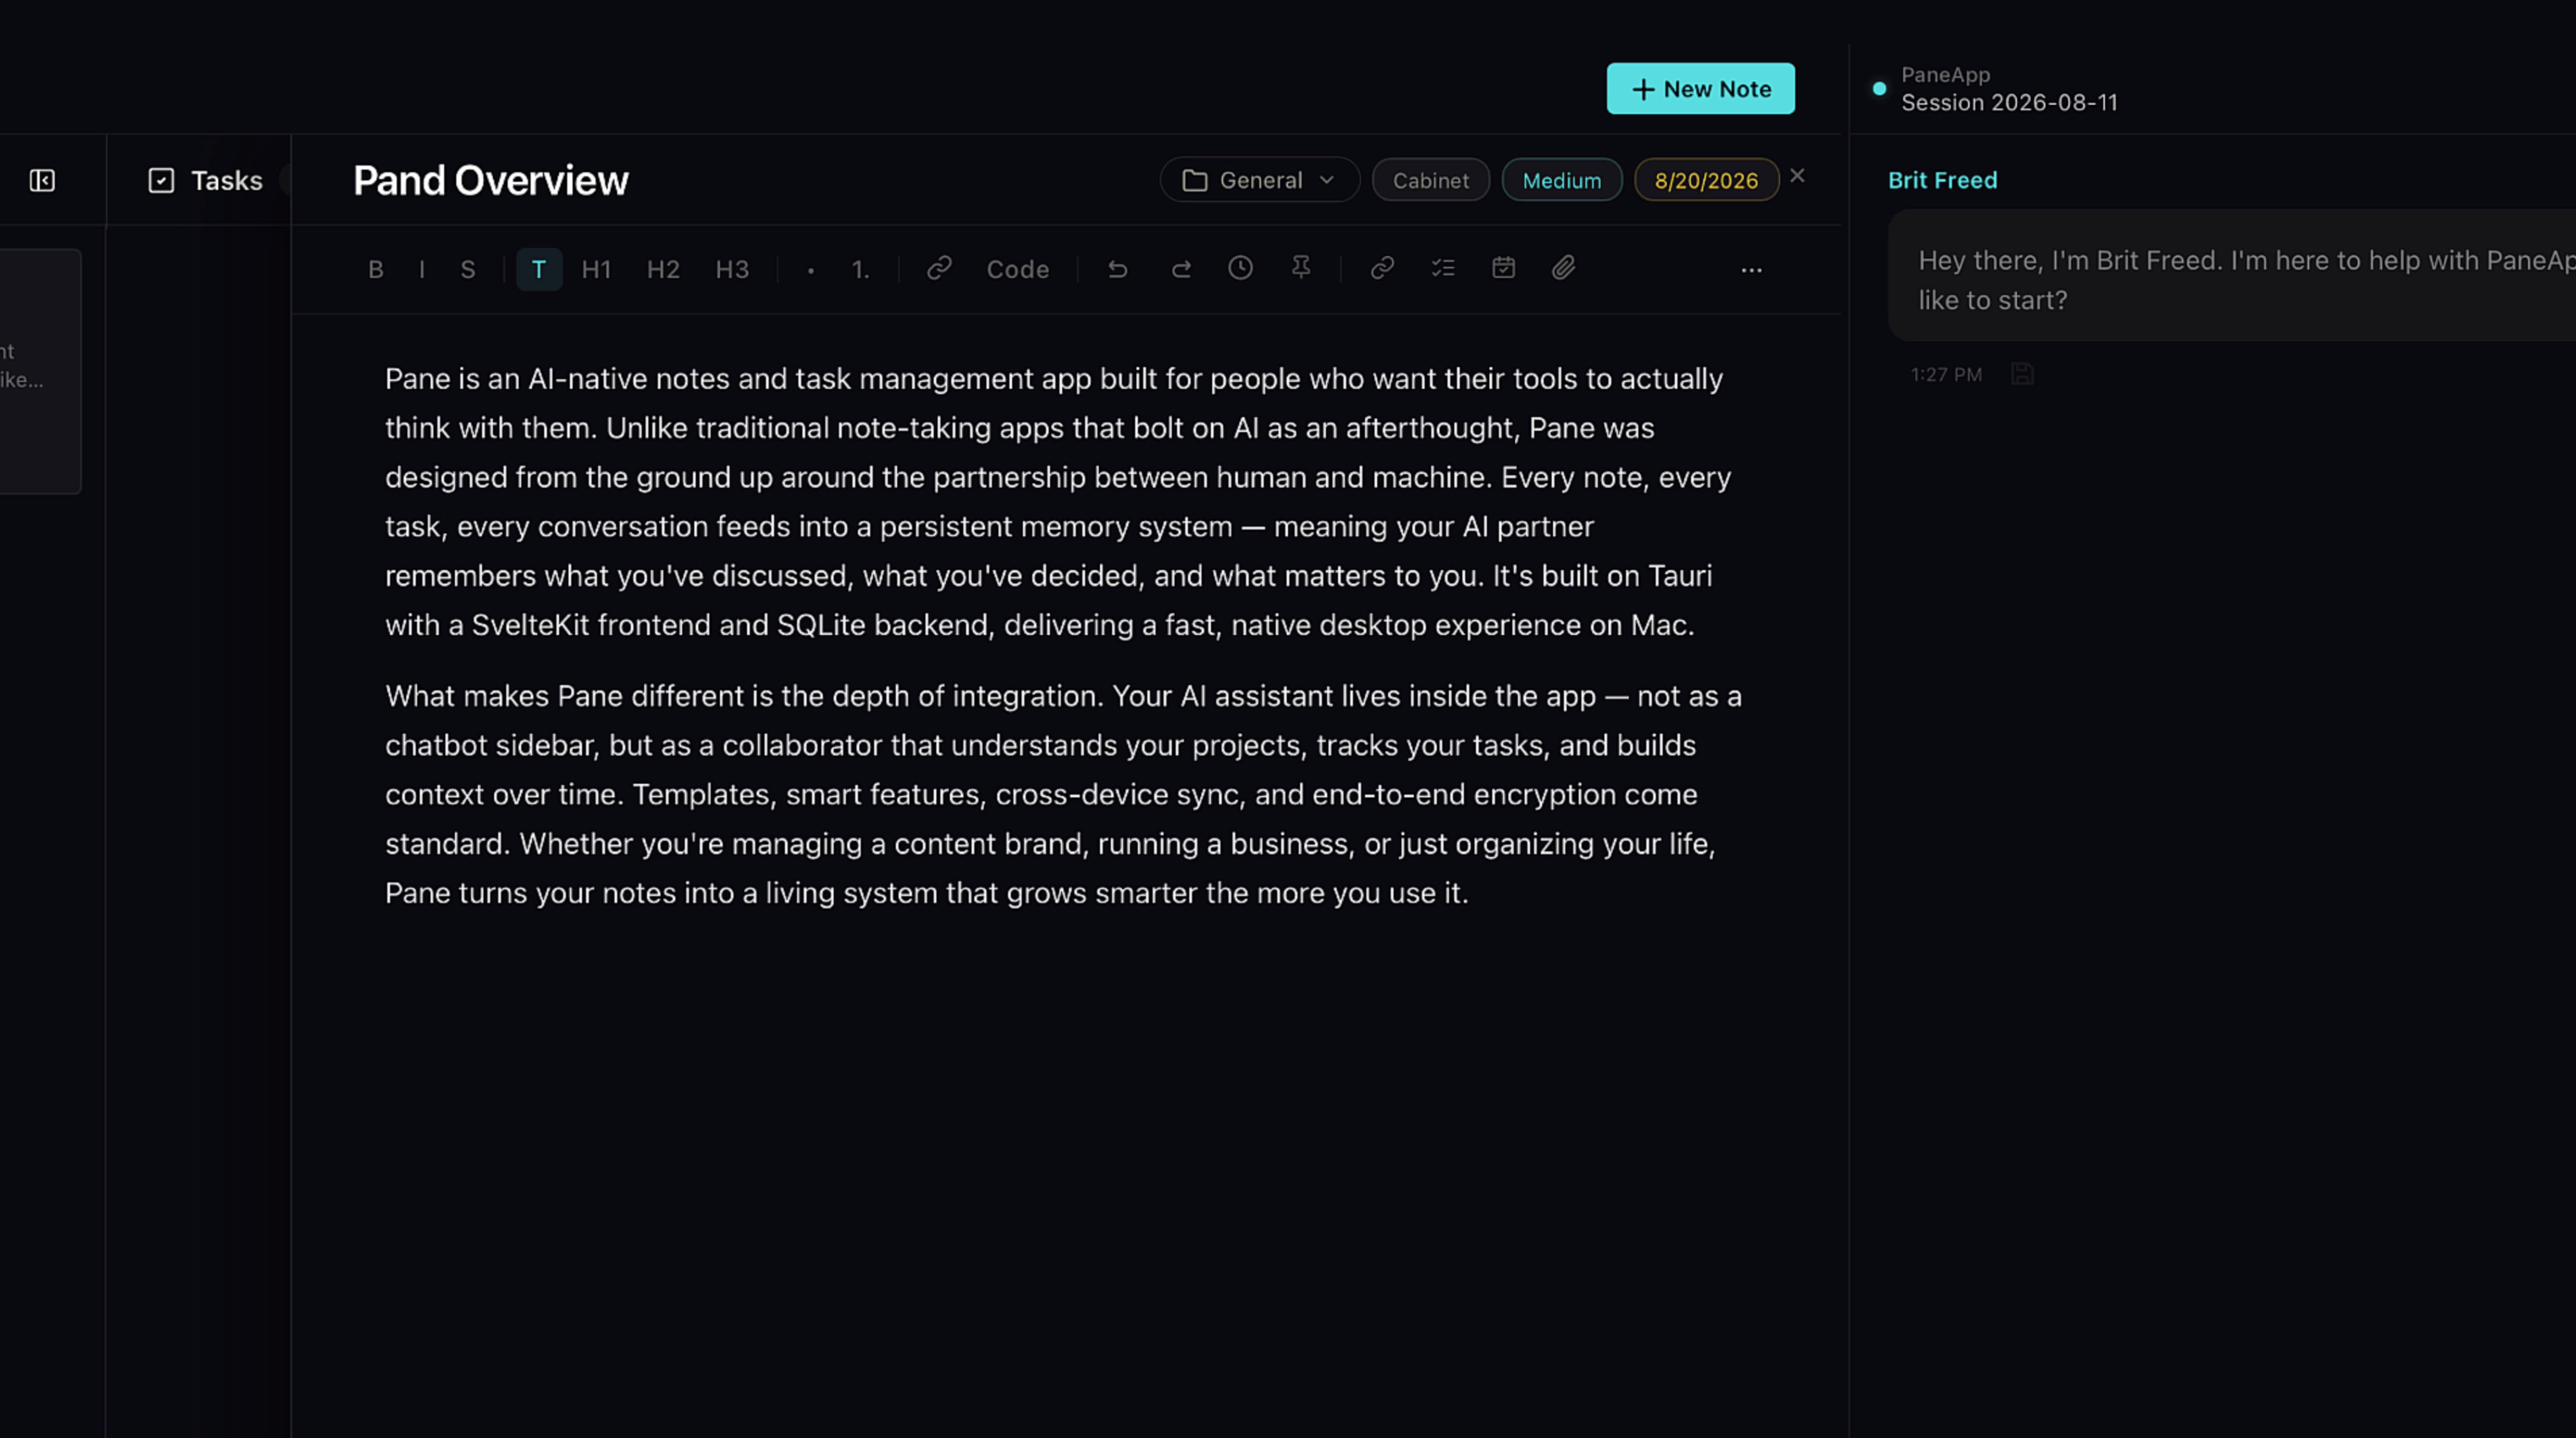2576x1438 pixels.
Task: Edit the 8/20/2026 due date pill
Action: pyautogui.click(x=1706, y=180)
